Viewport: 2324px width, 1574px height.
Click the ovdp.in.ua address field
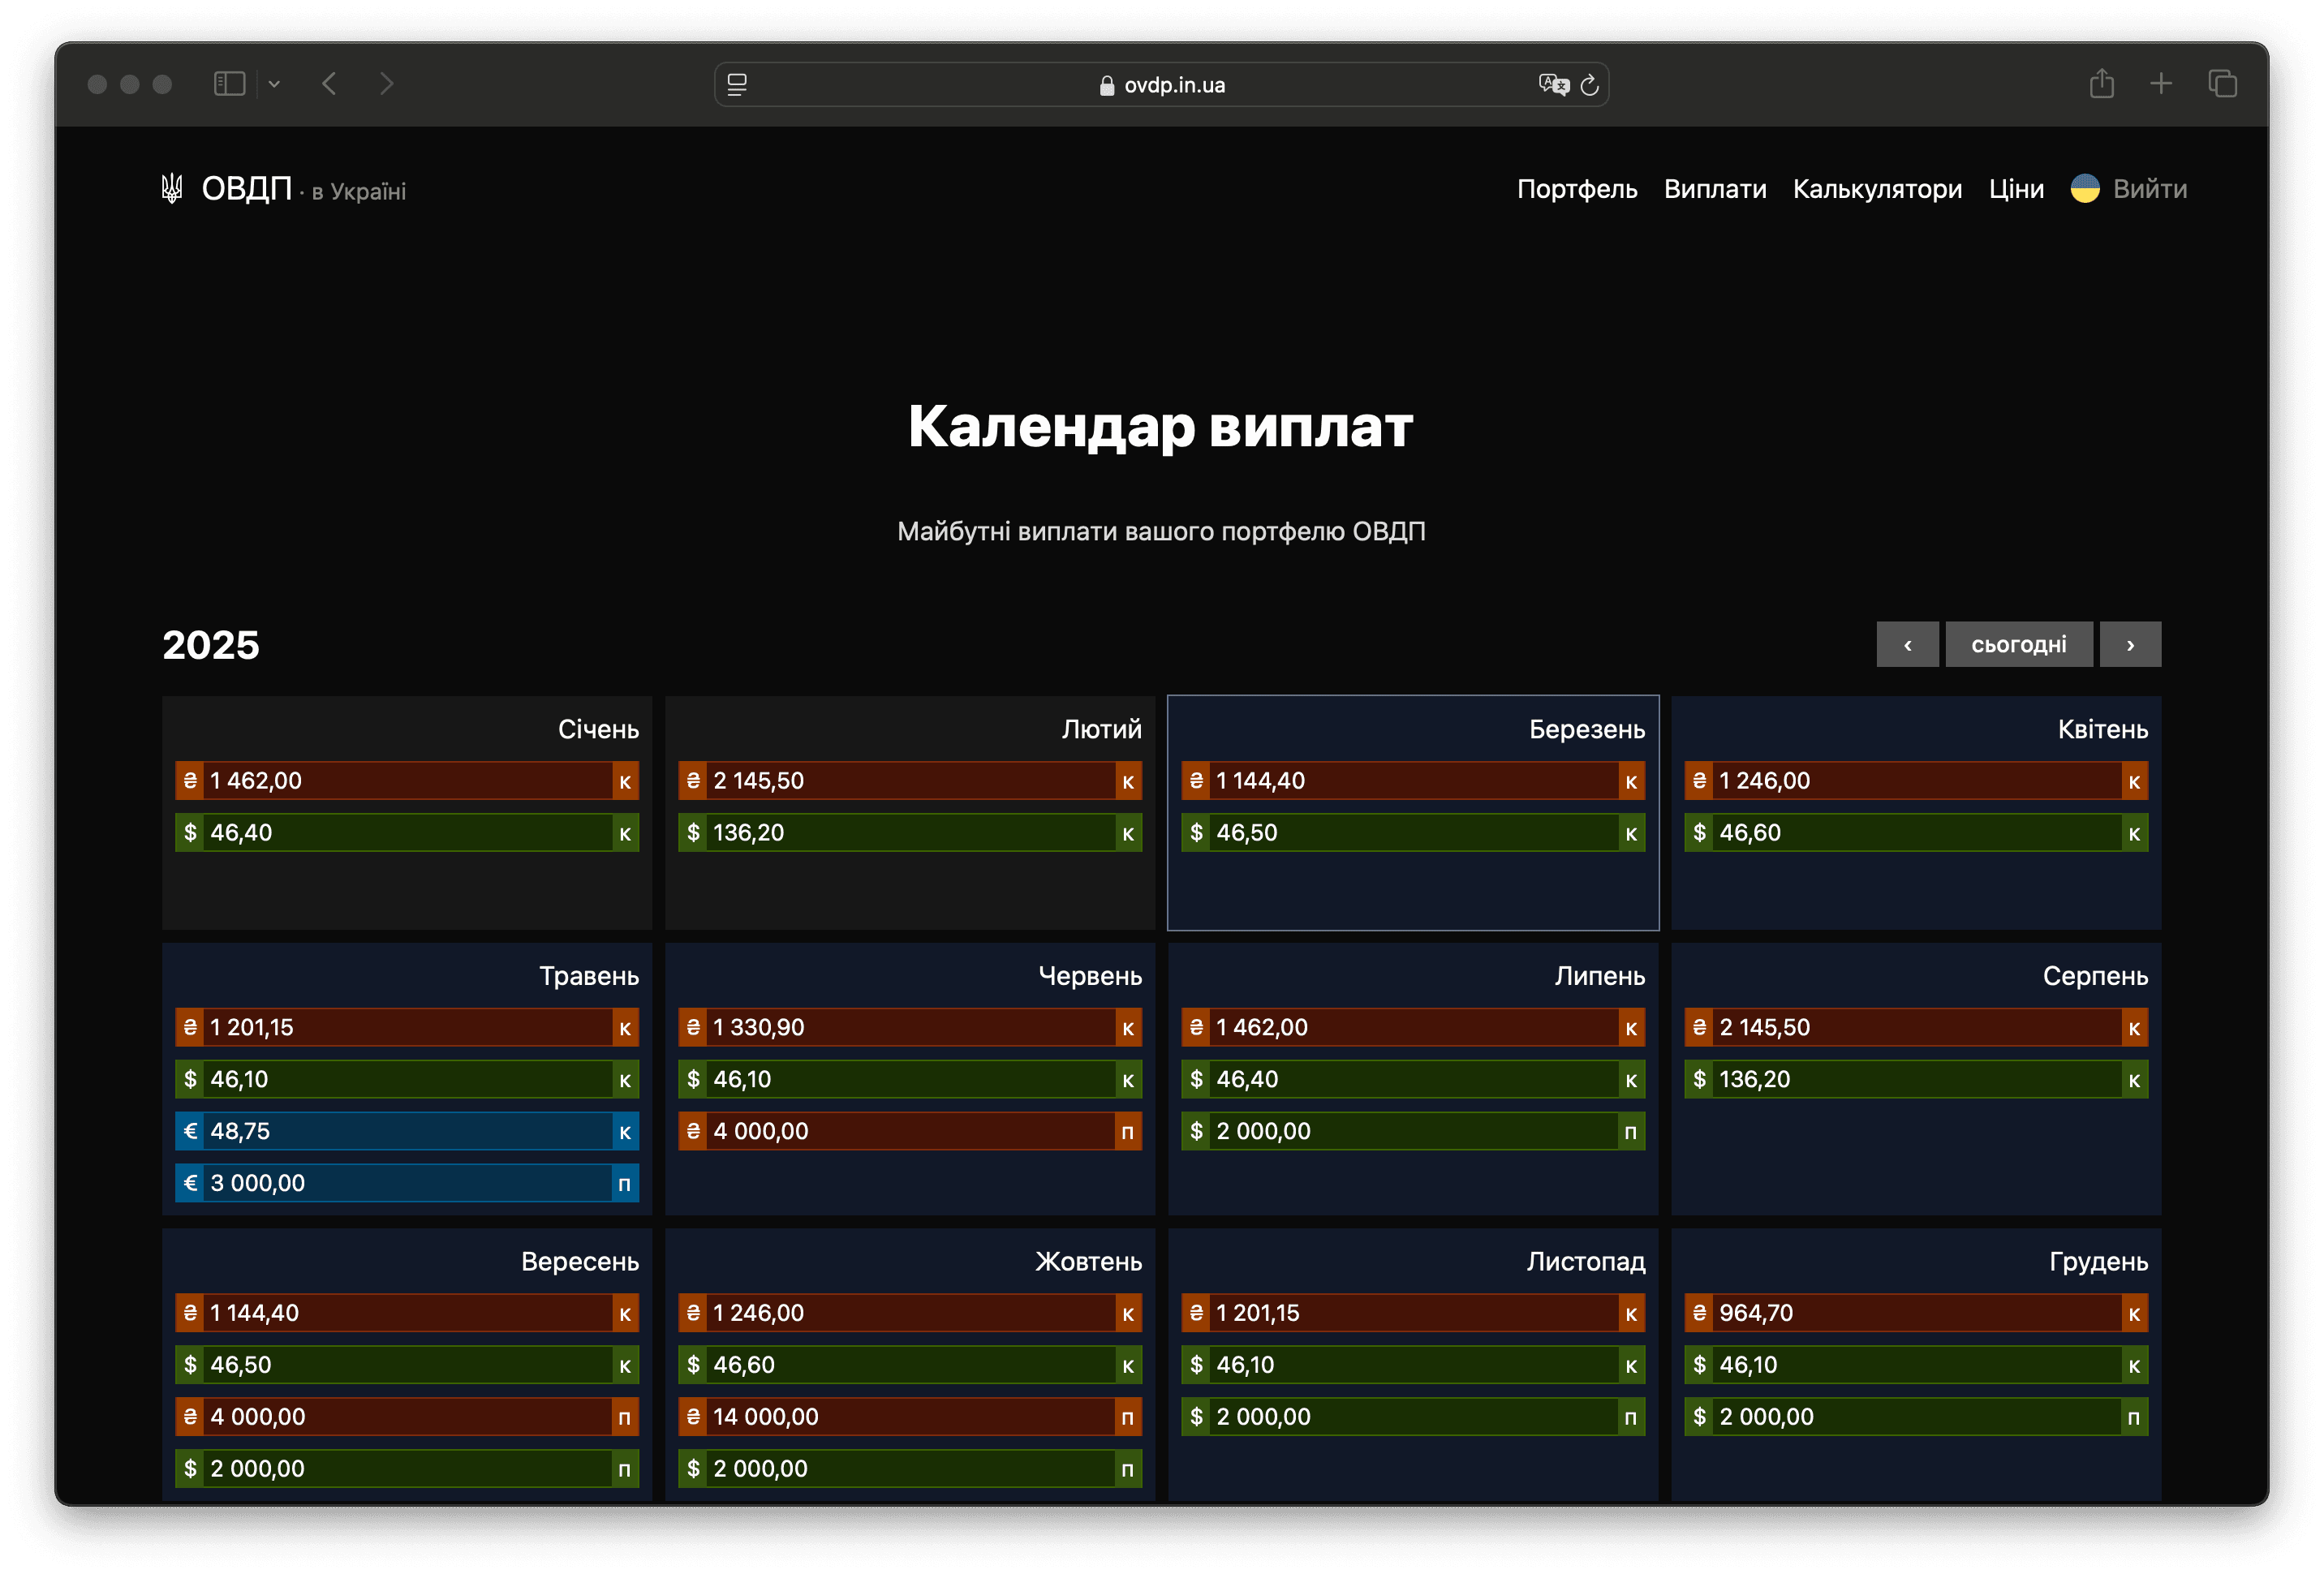(1160, 85)
